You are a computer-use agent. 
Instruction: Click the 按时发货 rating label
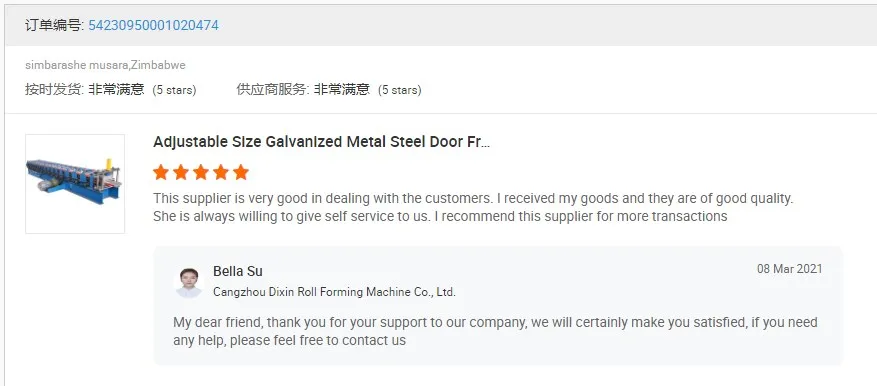(x=54, y=90)
